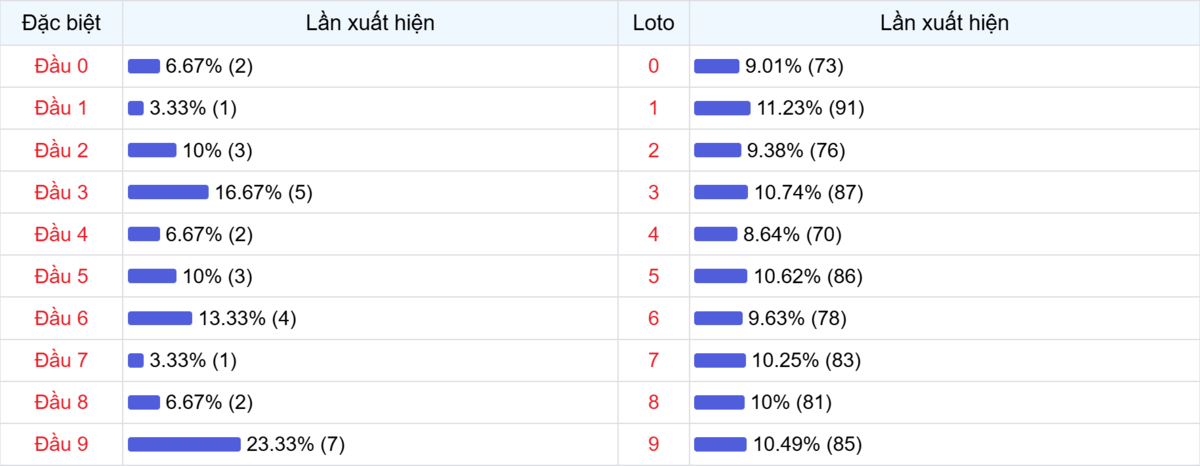
Task: Click the 'Đặc biệt' column header
Action: click(x=61, y=23)
